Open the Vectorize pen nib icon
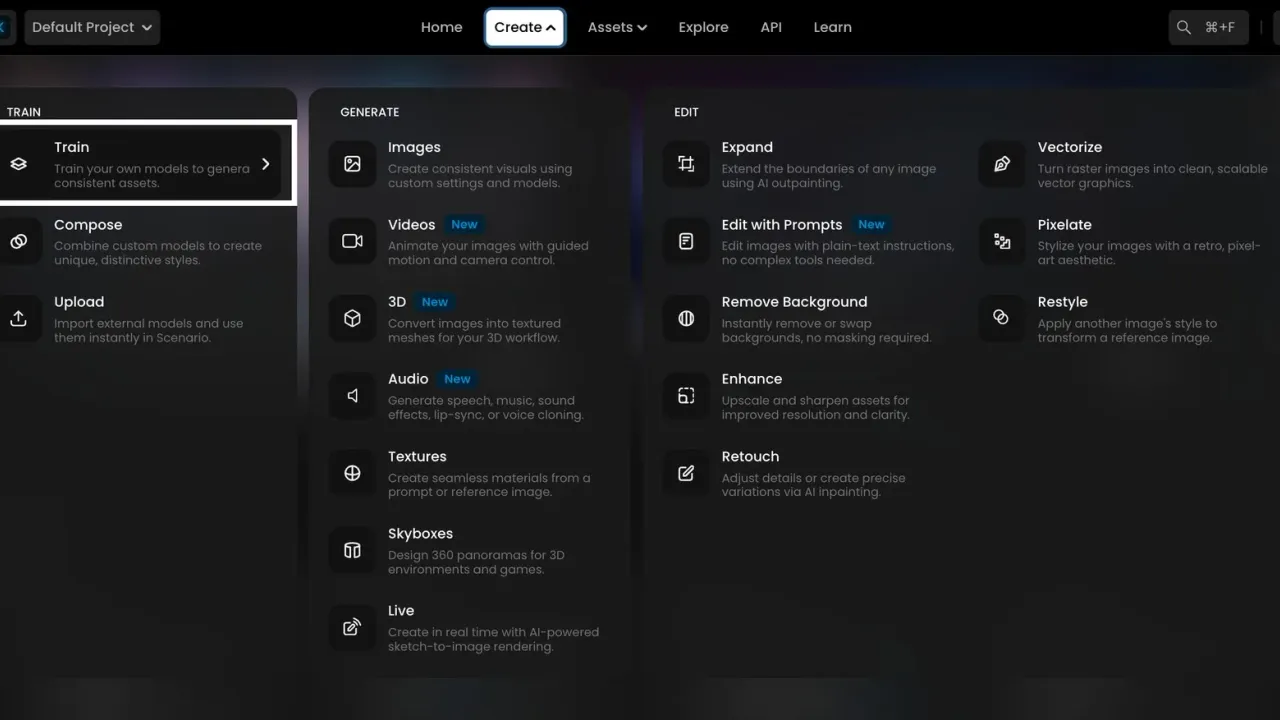Viewport: 1280px width, 720px height. pos(1002,164)
